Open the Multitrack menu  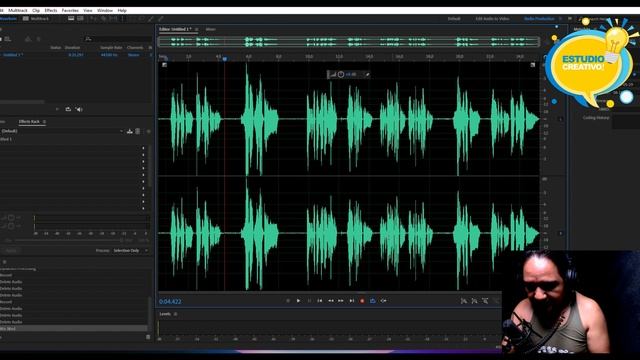(18, 10)
